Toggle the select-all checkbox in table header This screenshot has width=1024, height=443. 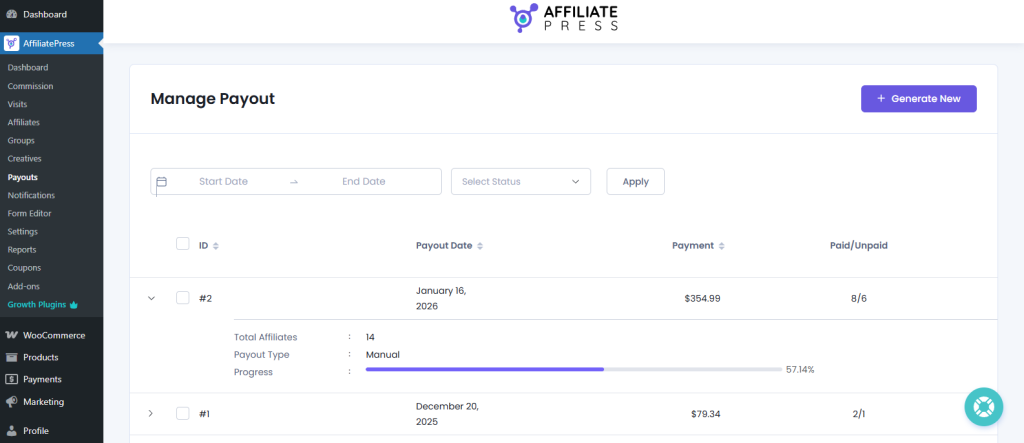pyautogui.click(x=183, y=244)
